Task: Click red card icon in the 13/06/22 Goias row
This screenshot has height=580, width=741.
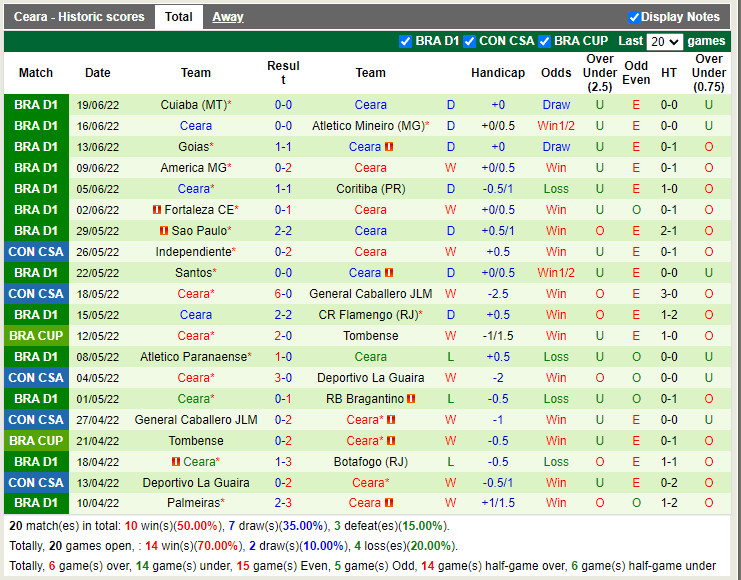Action: point(389,147)
